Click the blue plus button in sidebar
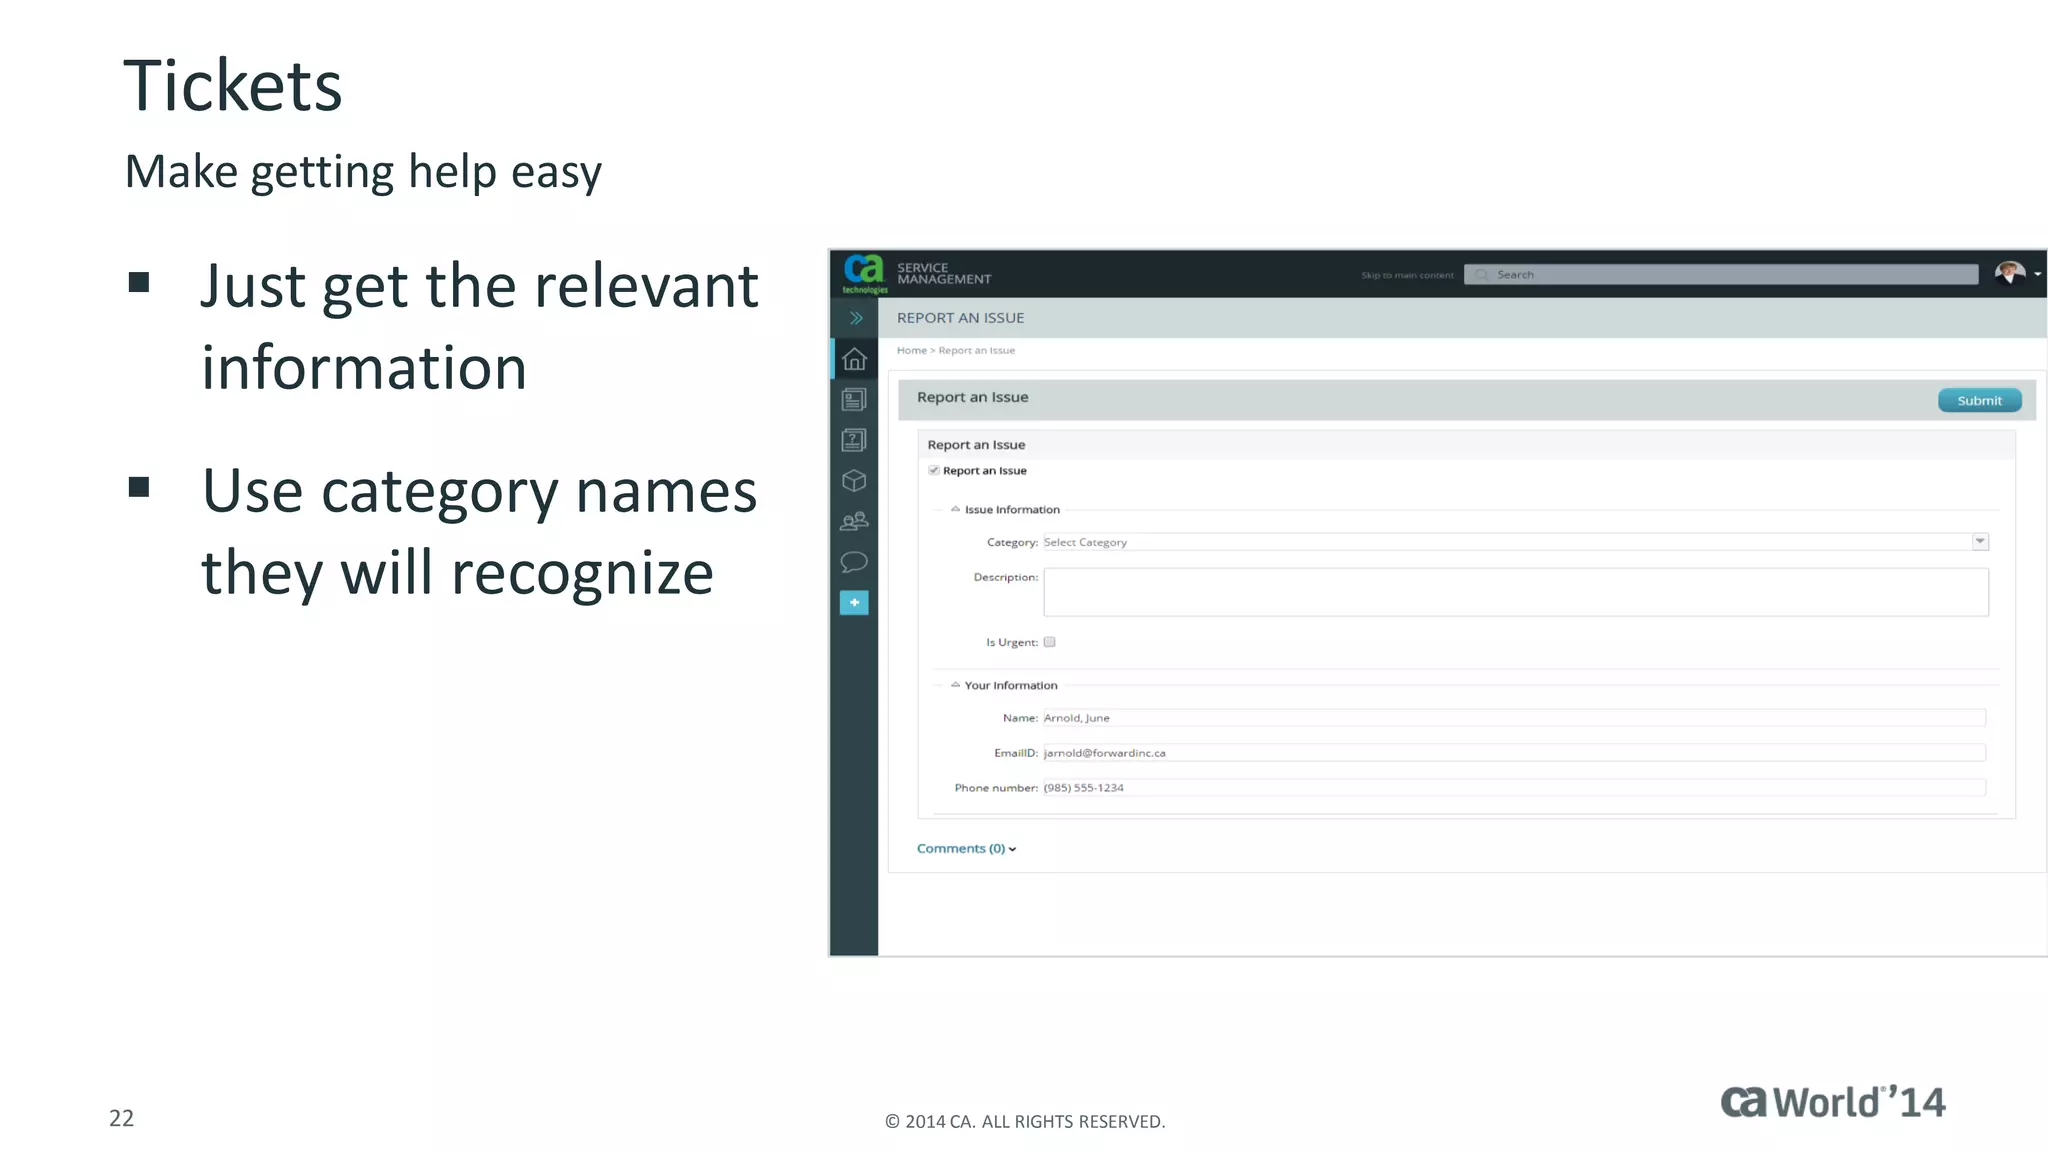Image resolution: width=2048 pixels, height=1152 pixels. [854, 603]
